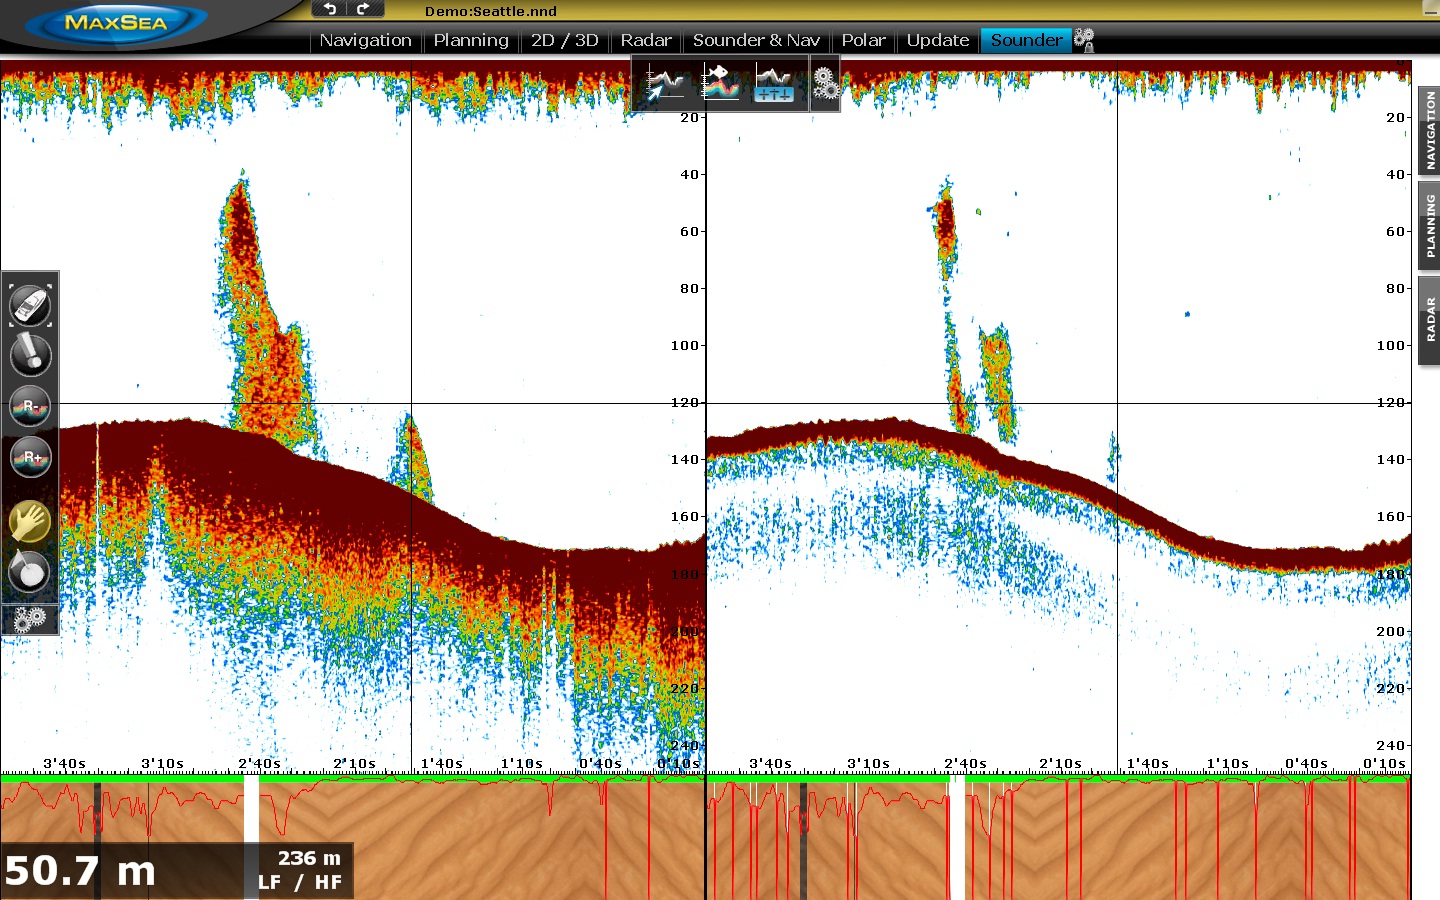Screen dimensions: 1440x900
Task: Click the white marker in the right bottom history strip
Action: [x=957, y=838]
